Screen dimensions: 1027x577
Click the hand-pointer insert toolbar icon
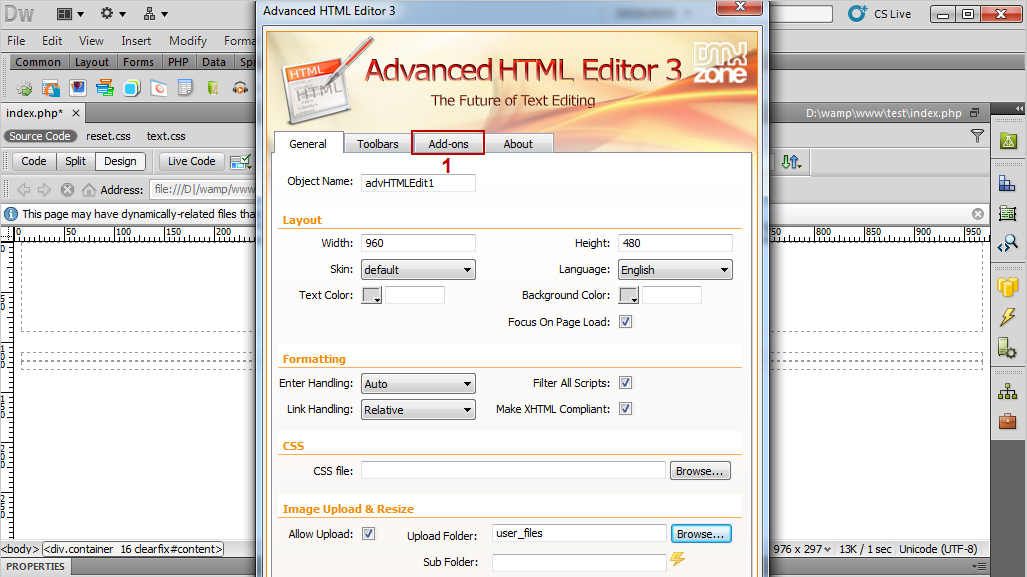tap(51, 88)
